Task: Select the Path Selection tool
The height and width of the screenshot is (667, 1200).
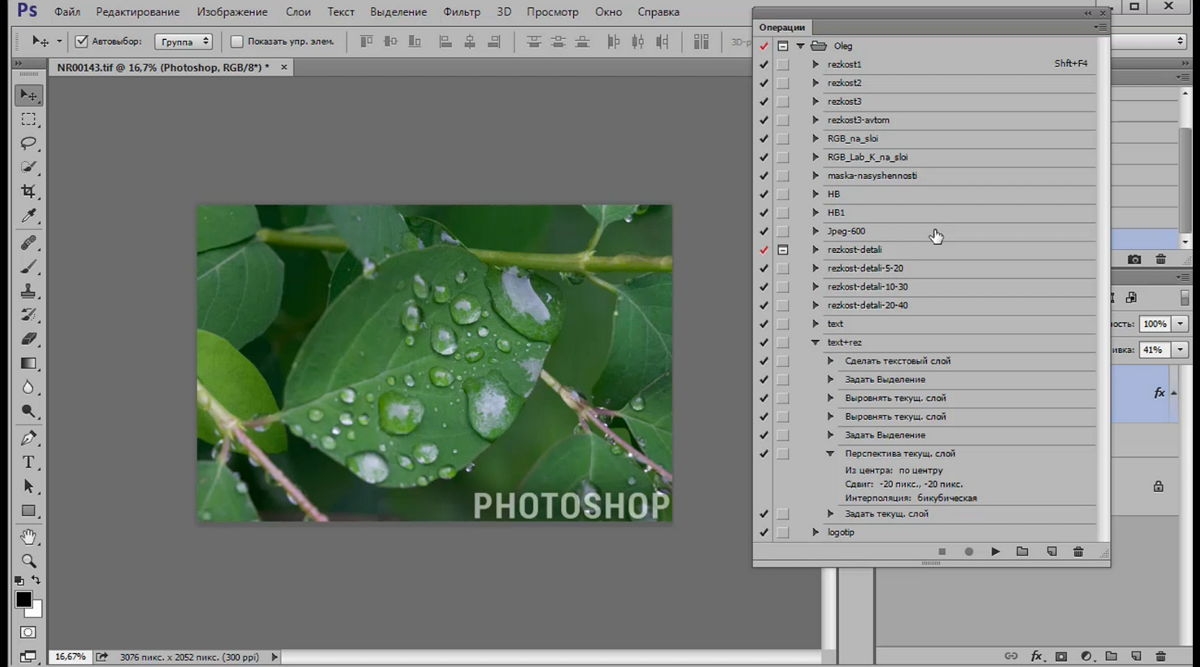Action: pyautogui.click(x=29, y=485)
